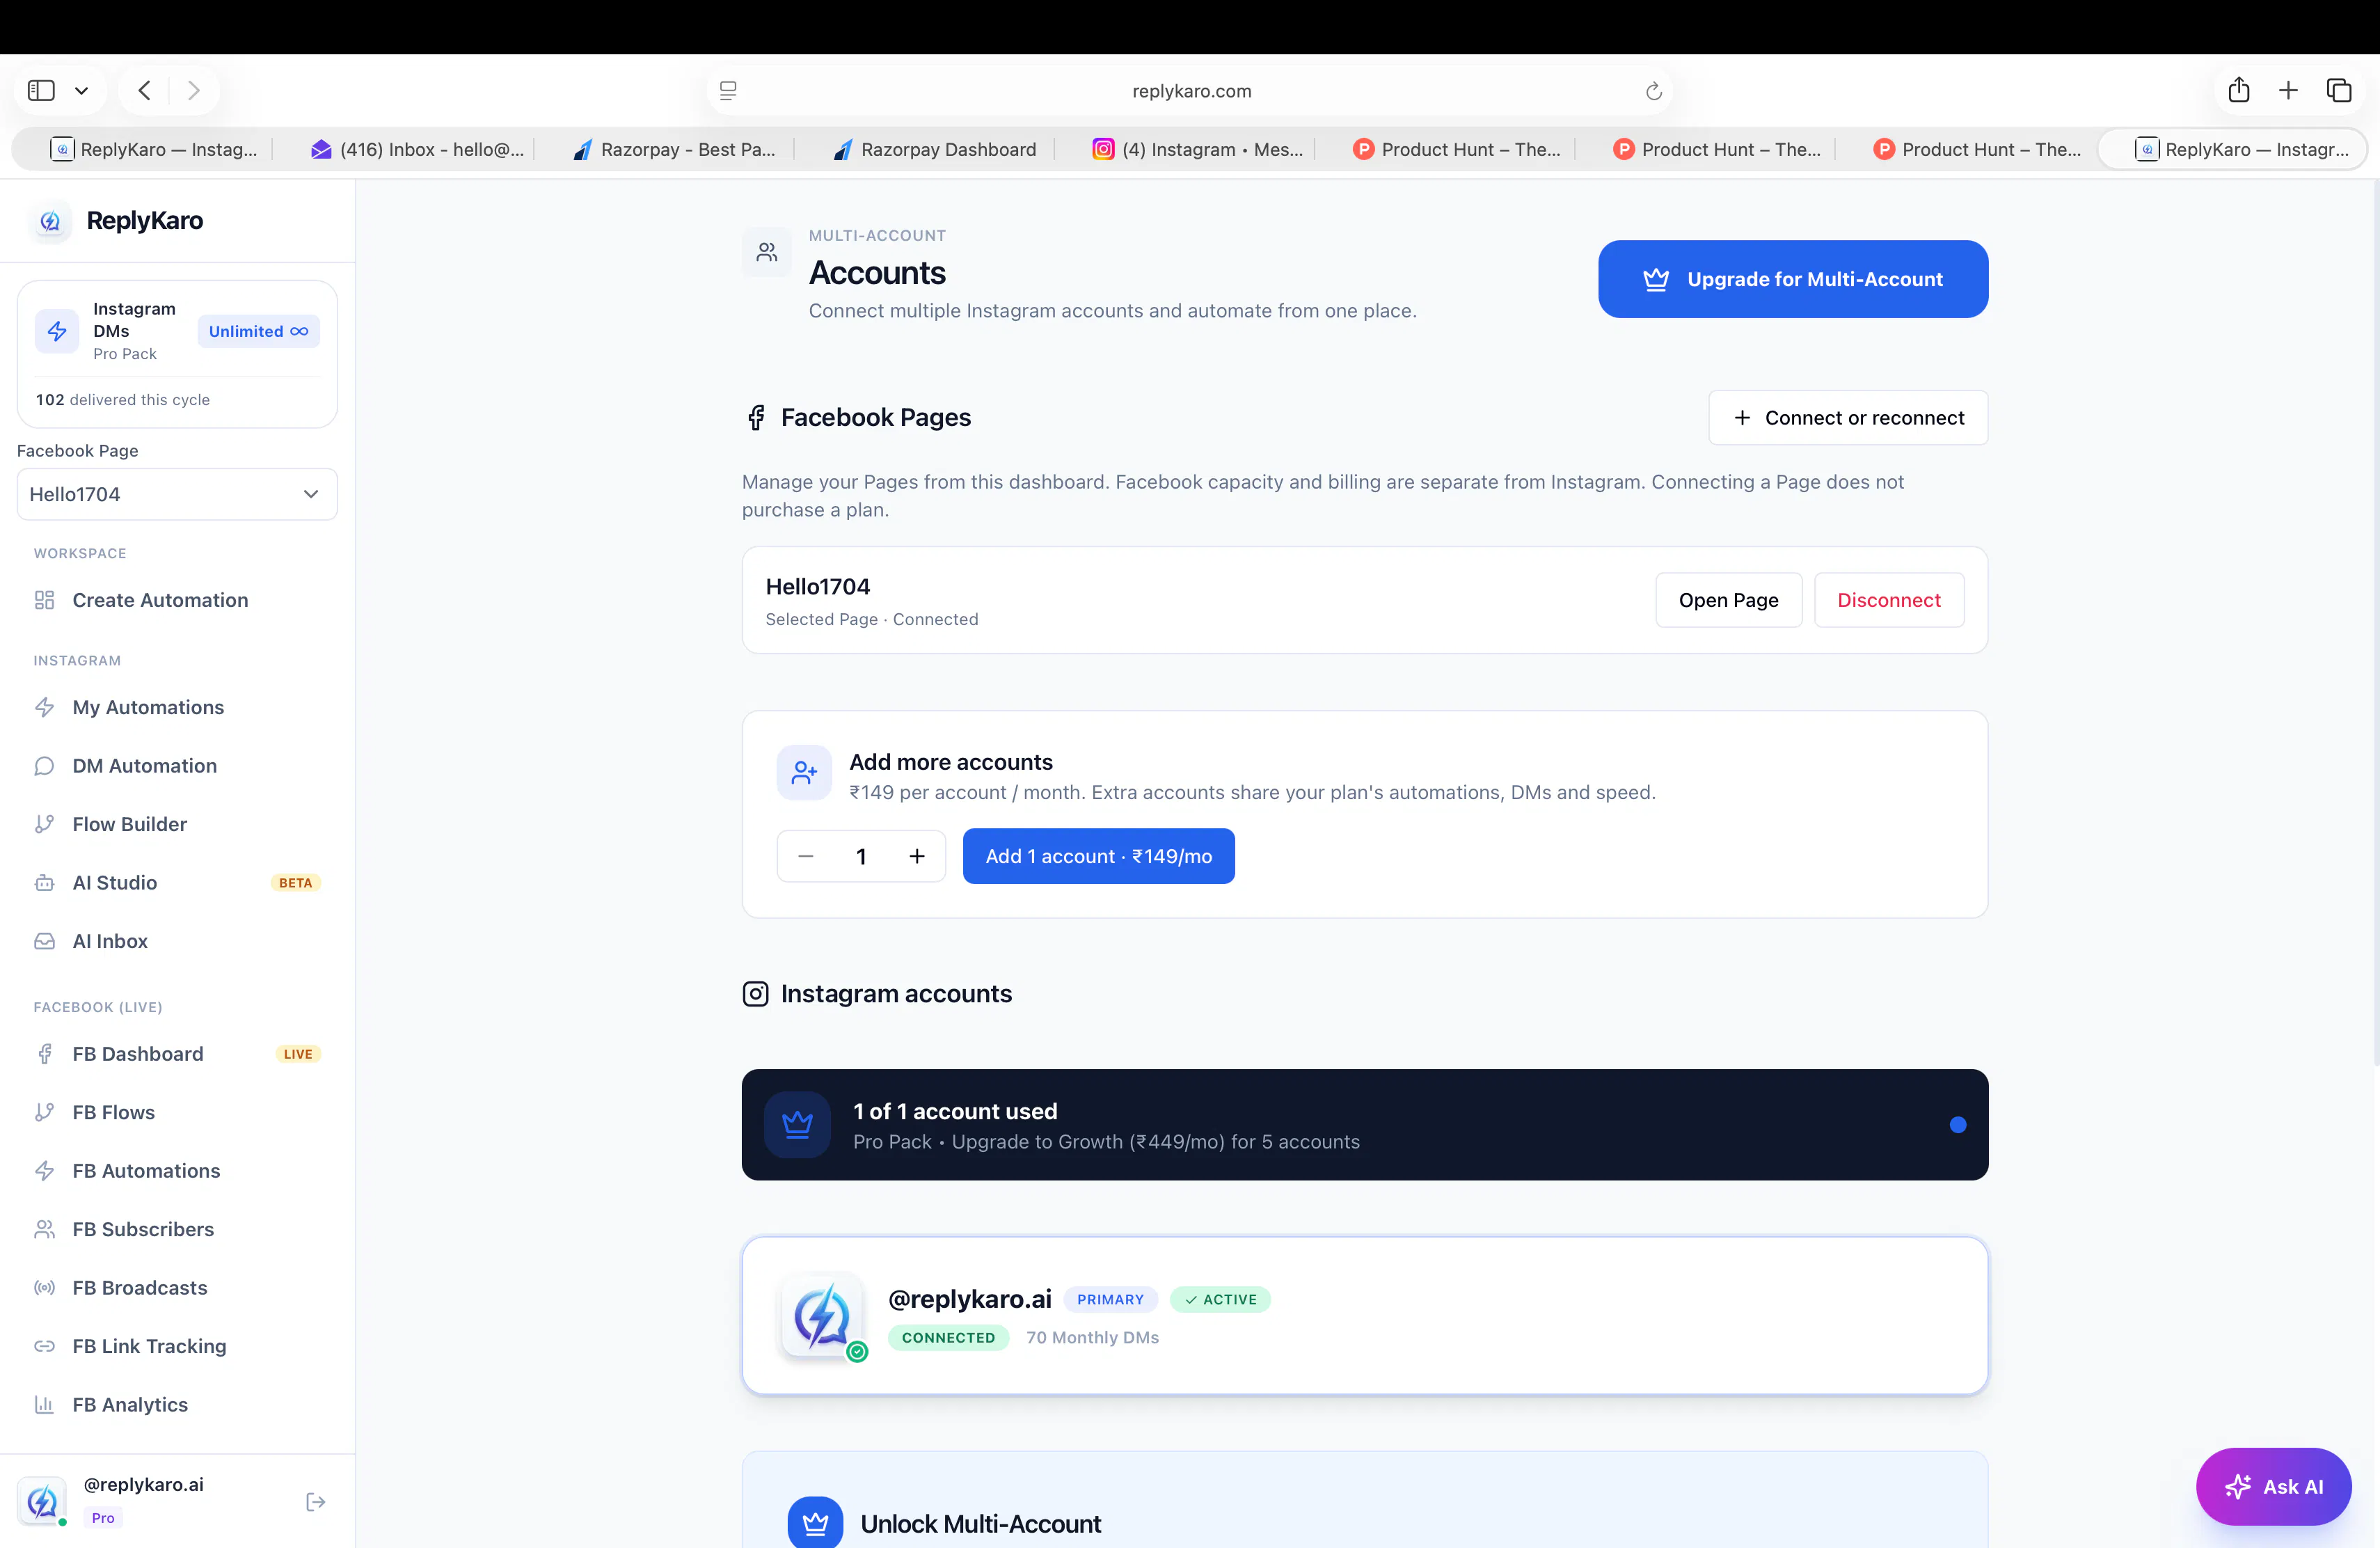This screenshot has height=1548, width=2380.
Task: Click the ReplyKaro logo icon in sidebar
Action: click(50, 221)
